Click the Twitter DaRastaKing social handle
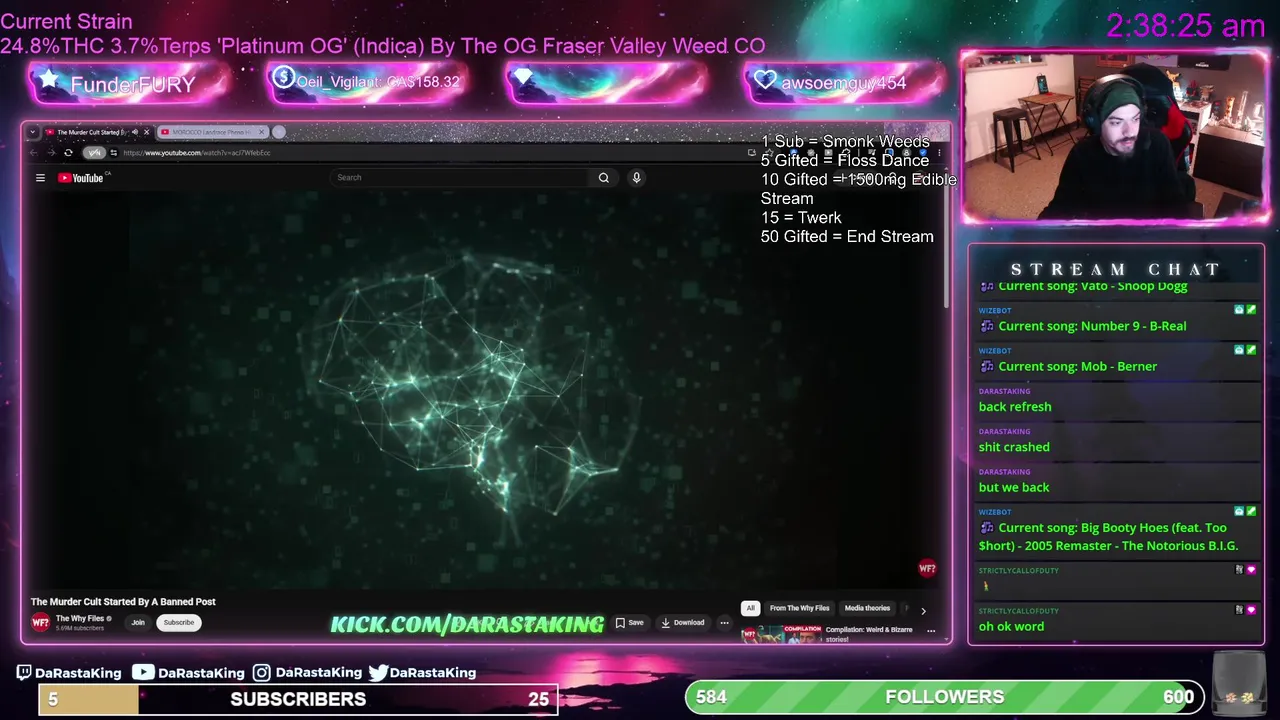1280x720 pixels. pos(422,673)
